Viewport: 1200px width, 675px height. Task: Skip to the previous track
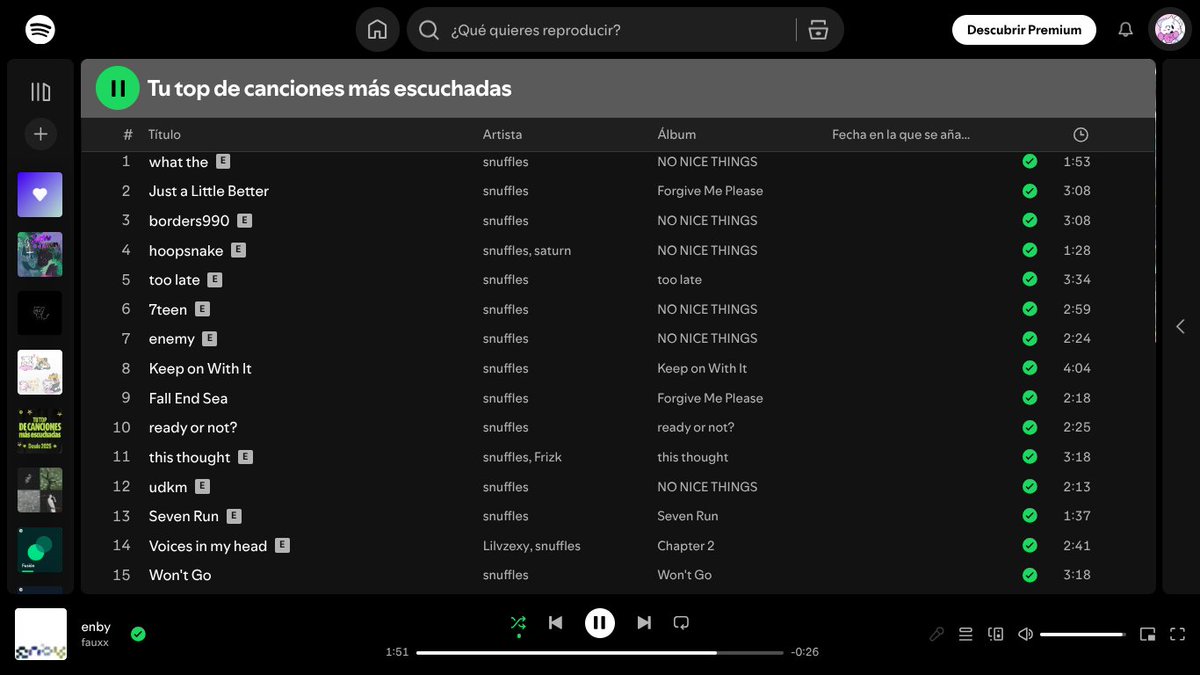tap(555, 623)
